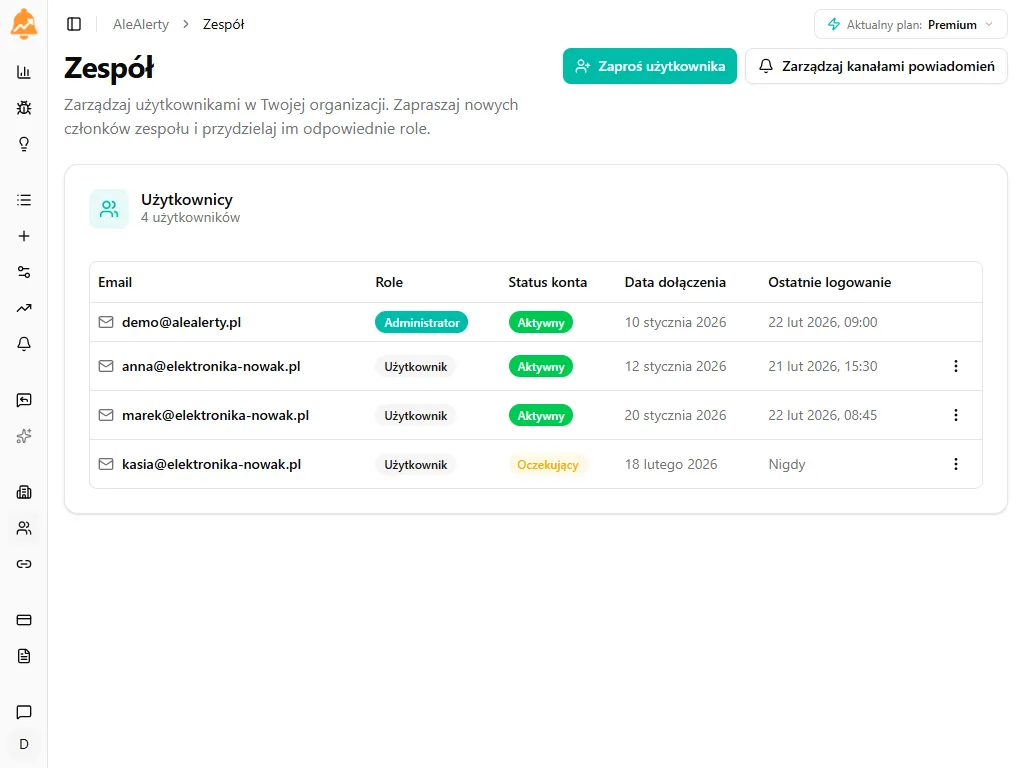Click the Status konta column header
This screenshot has width=1024, height=768.
(548, 282)
